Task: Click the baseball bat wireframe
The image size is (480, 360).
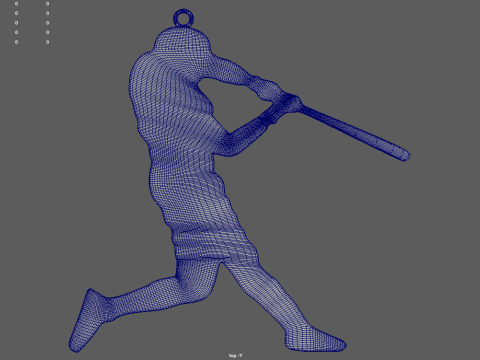Action: 356,133
